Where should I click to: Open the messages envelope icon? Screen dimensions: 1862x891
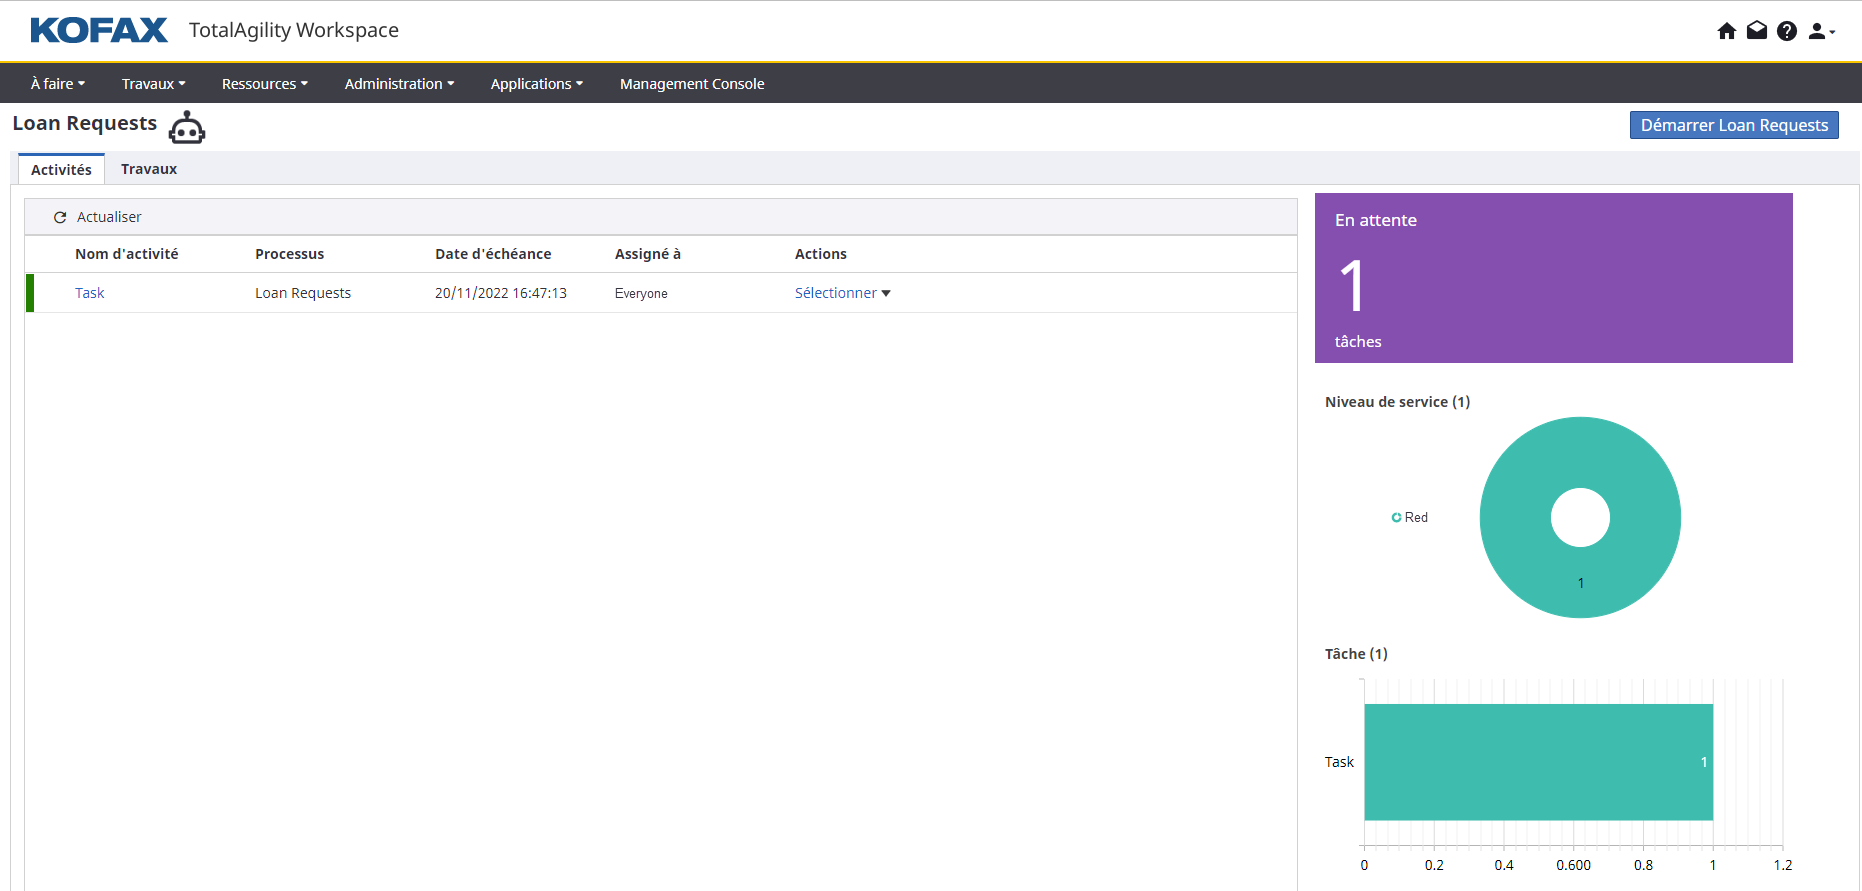pyautogui.click(x=1756, y=31)
